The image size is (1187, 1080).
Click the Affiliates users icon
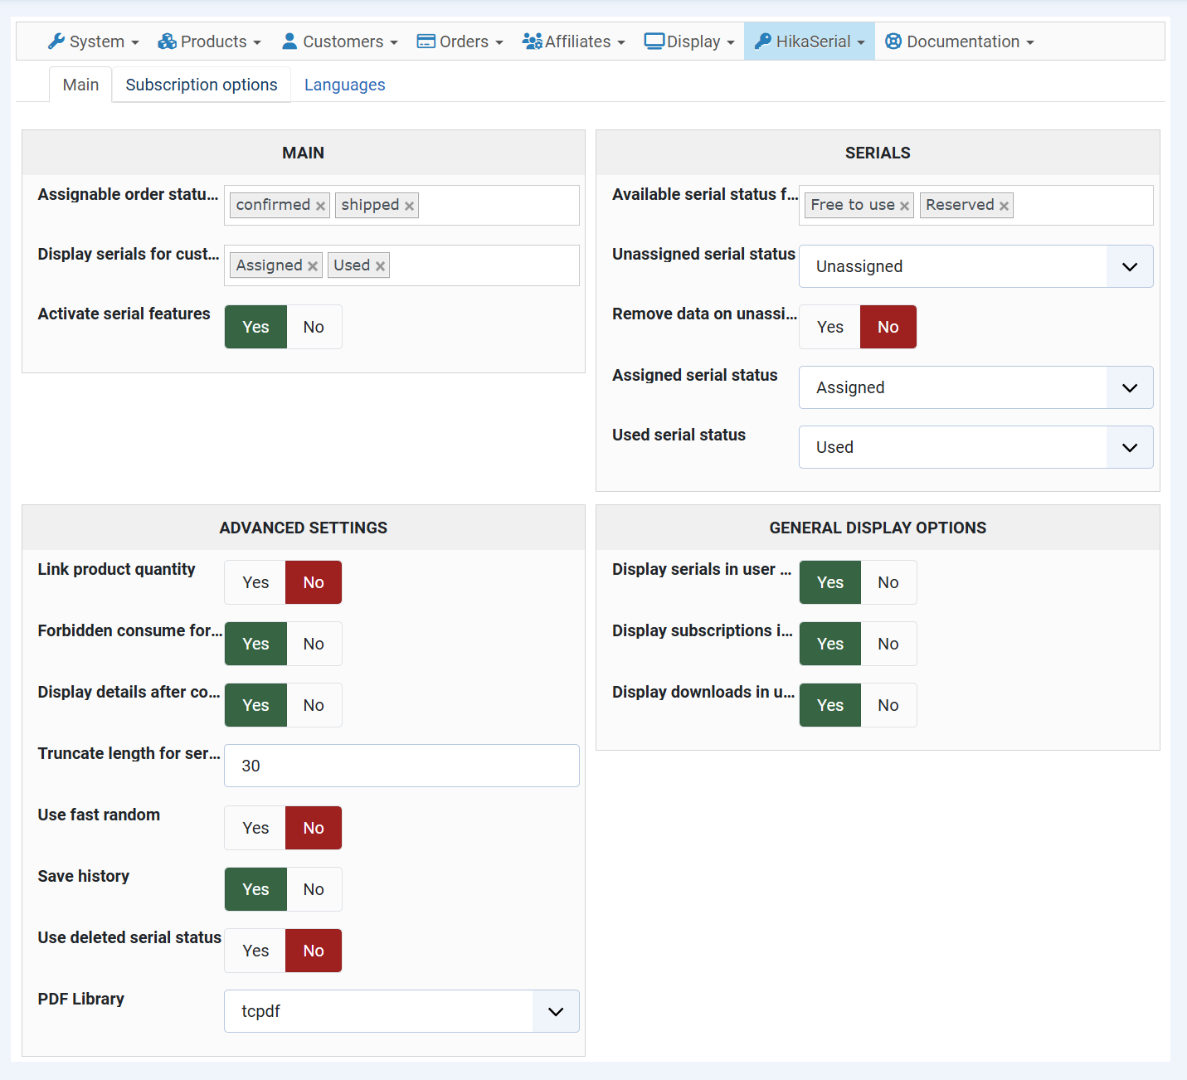(x=532, y=41)
